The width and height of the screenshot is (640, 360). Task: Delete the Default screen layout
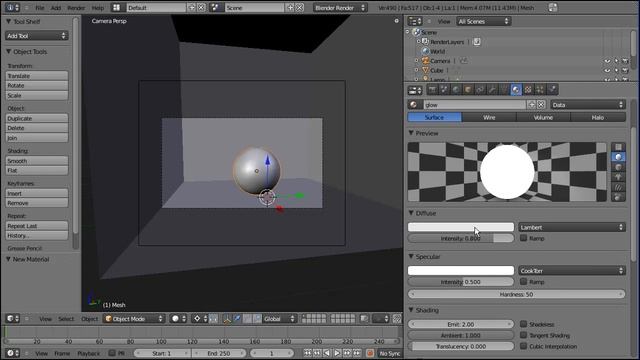[201, 7]
